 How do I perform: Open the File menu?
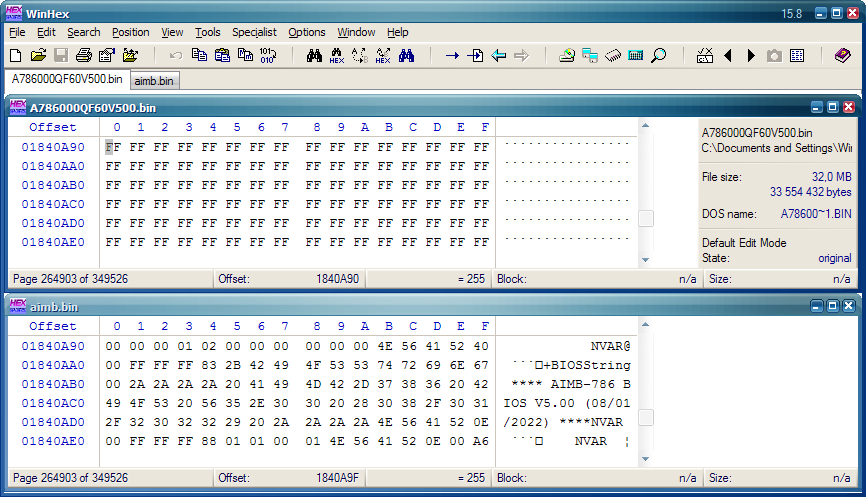[17, 32]
